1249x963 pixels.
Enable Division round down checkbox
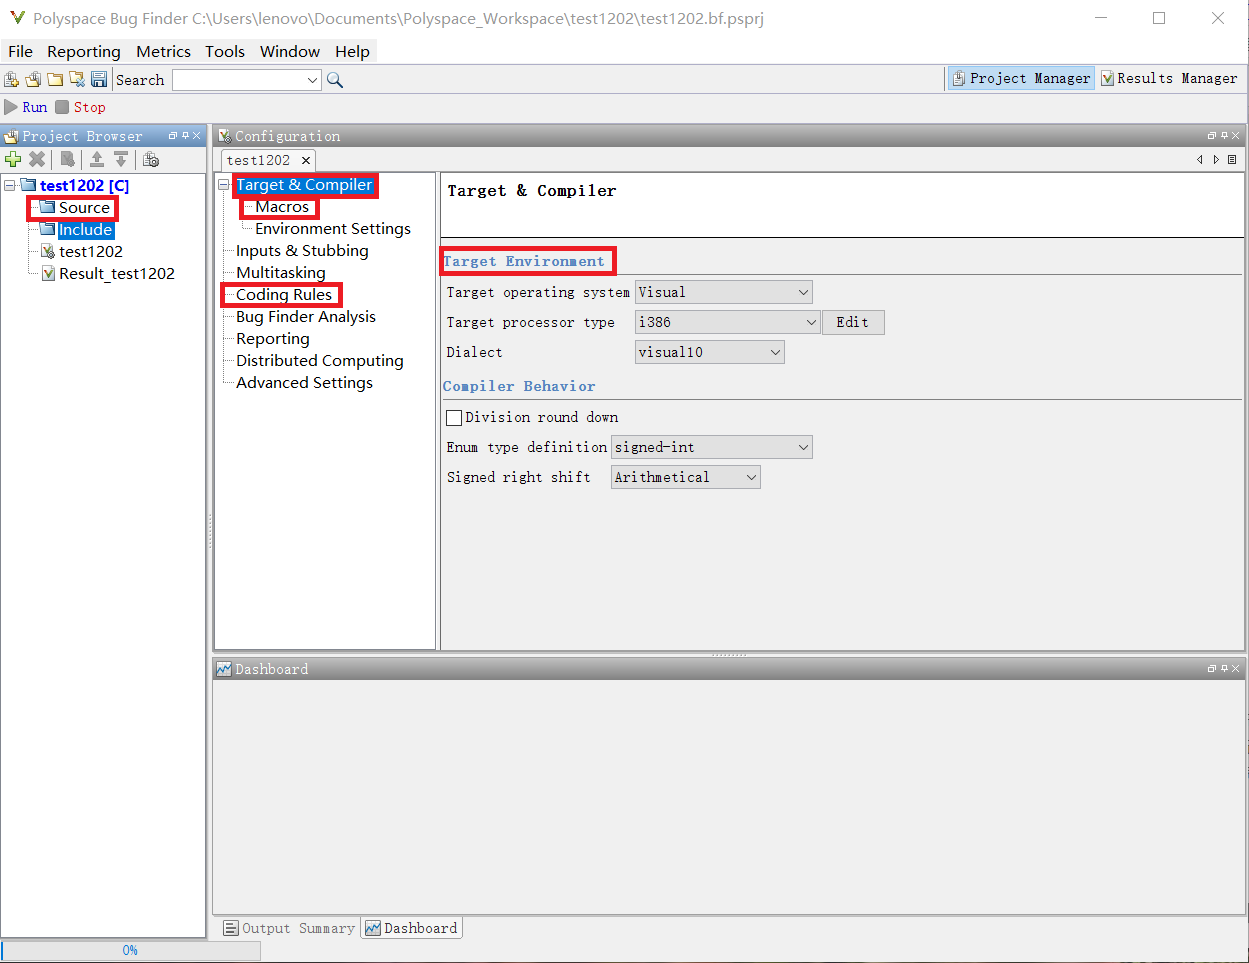pos(454,417)
